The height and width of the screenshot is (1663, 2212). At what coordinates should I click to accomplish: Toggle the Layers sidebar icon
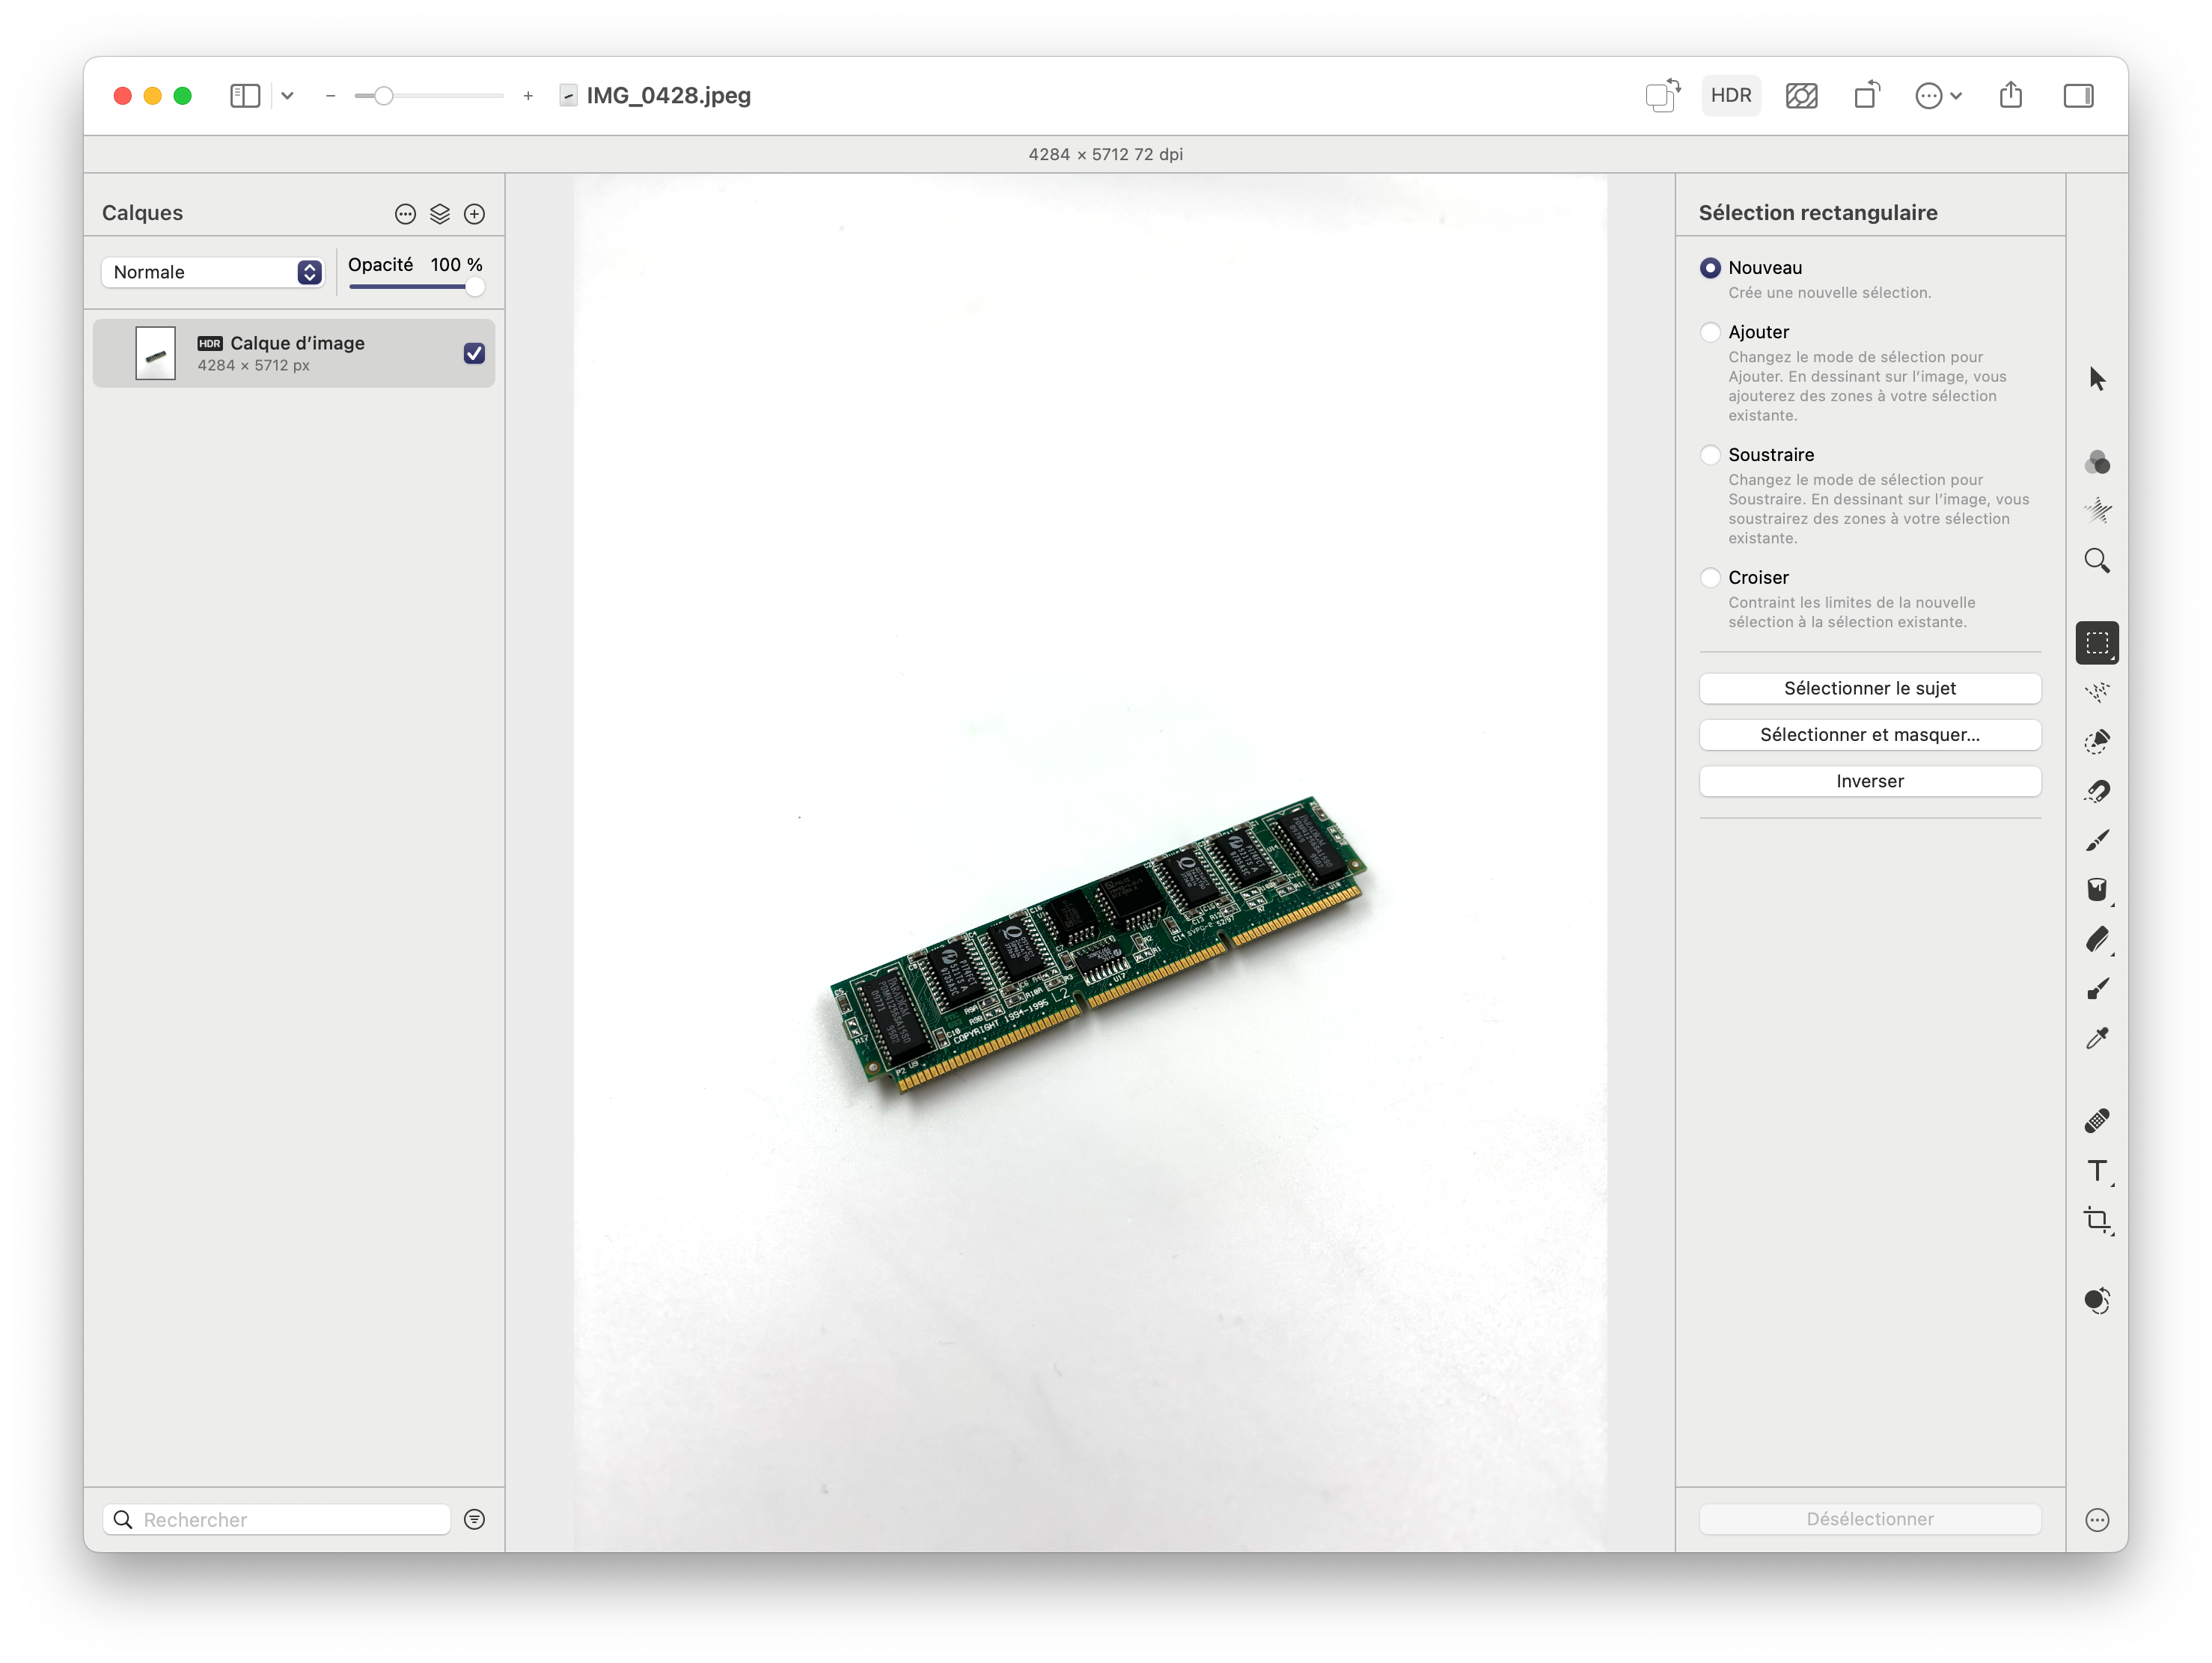pos(245,96)
